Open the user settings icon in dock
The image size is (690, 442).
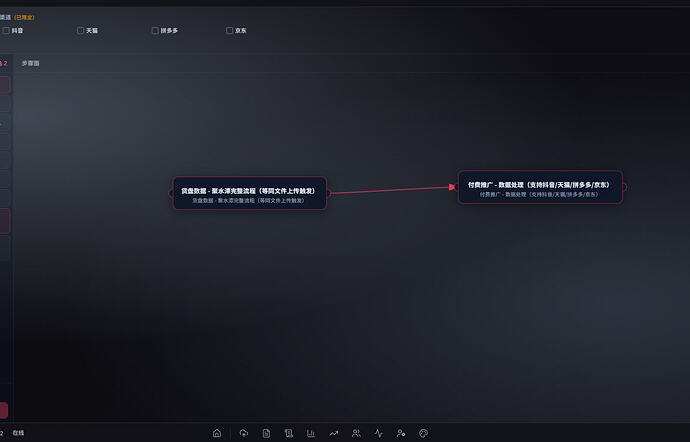pos(401,433)
